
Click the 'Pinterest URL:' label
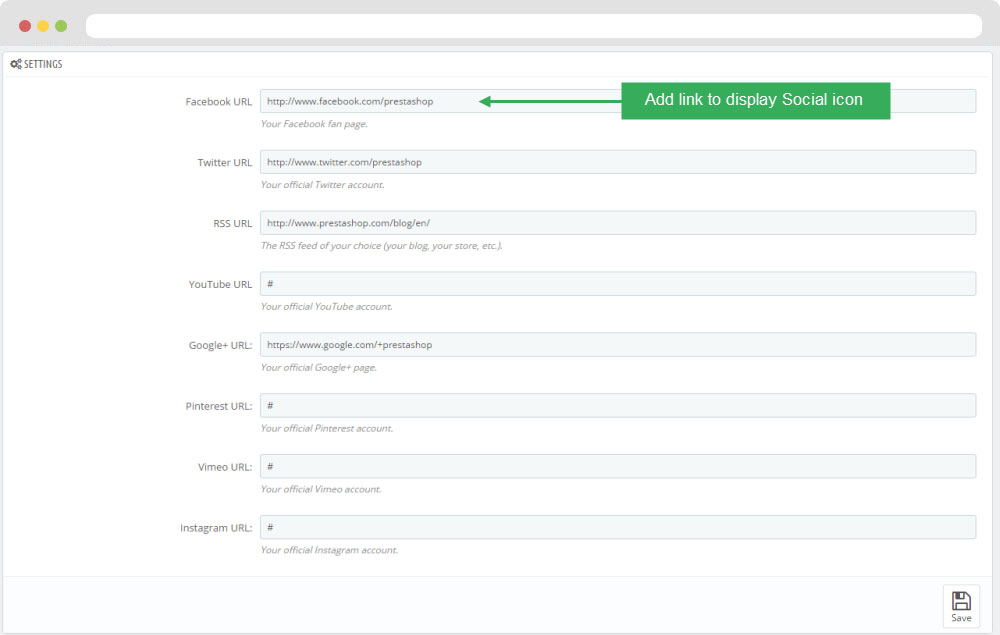coord(219,406)
